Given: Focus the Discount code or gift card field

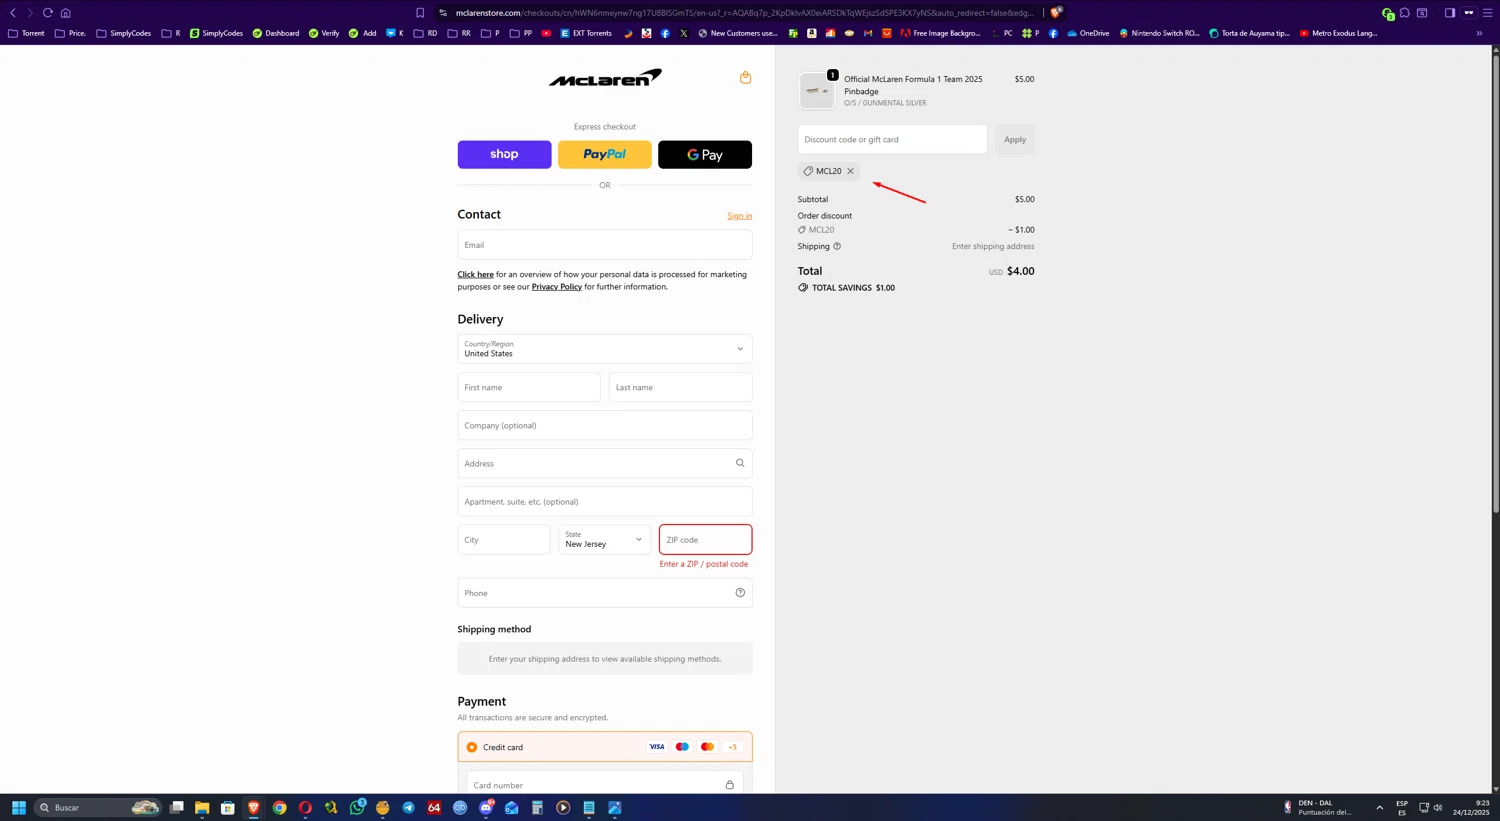Looking at the screenshot, I should [x=892, y=140].
